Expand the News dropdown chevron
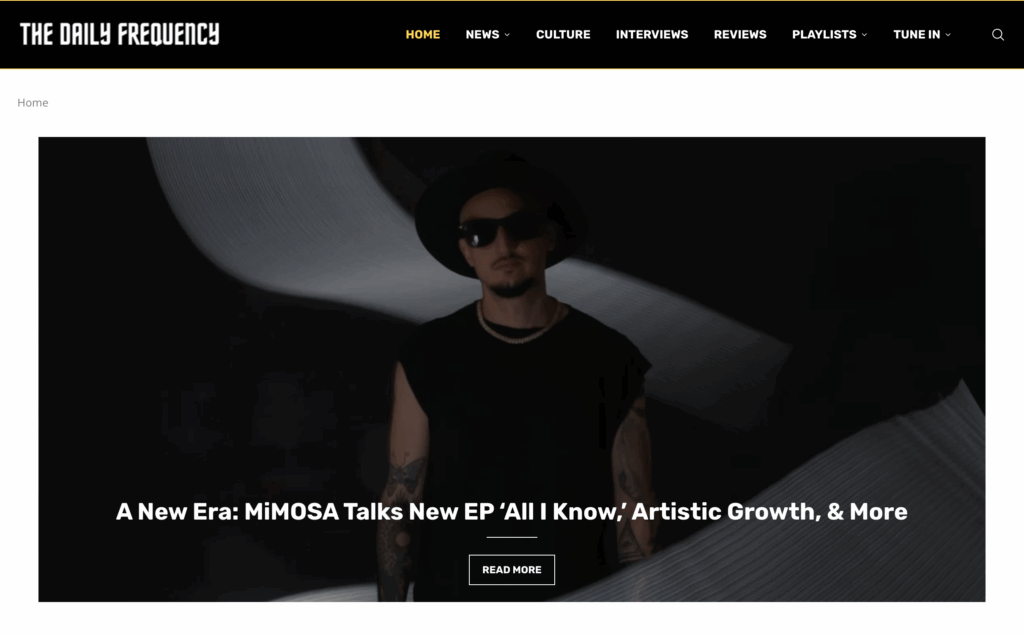 507,35
